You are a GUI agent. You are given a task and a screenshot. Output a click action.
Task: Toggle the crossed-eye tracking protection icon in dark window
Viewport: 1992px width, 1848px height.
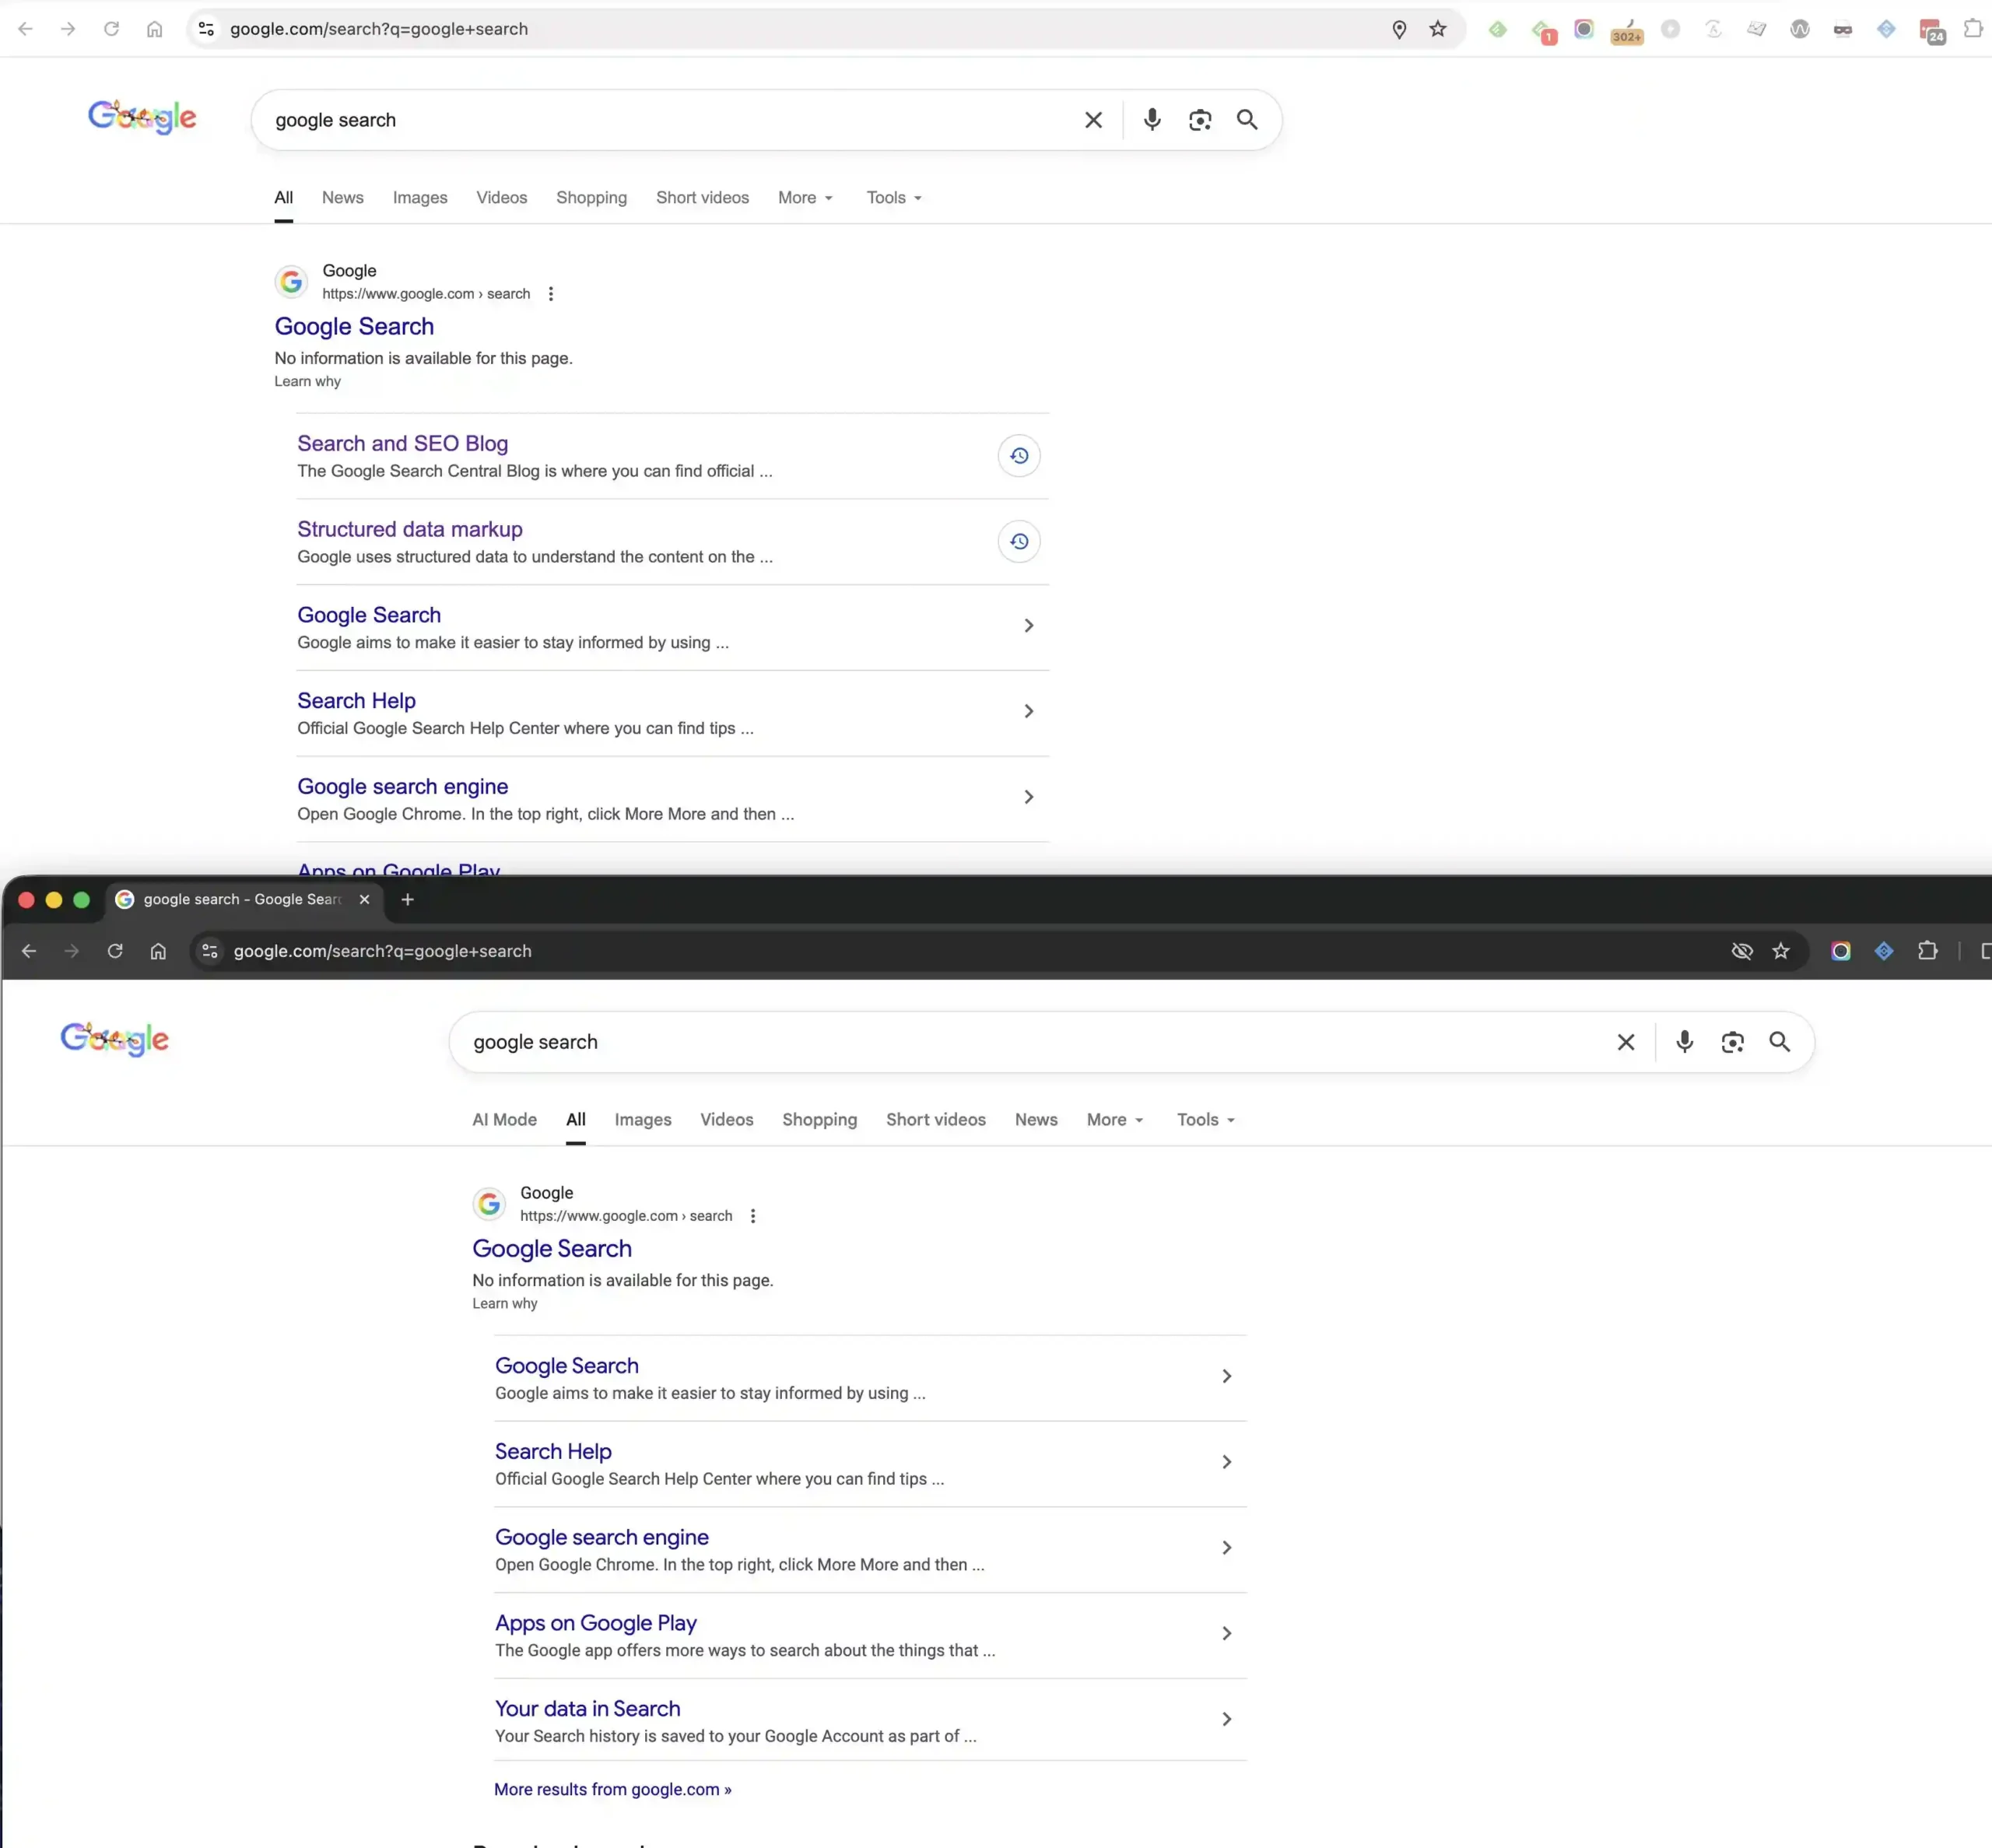click(1742, 951)
